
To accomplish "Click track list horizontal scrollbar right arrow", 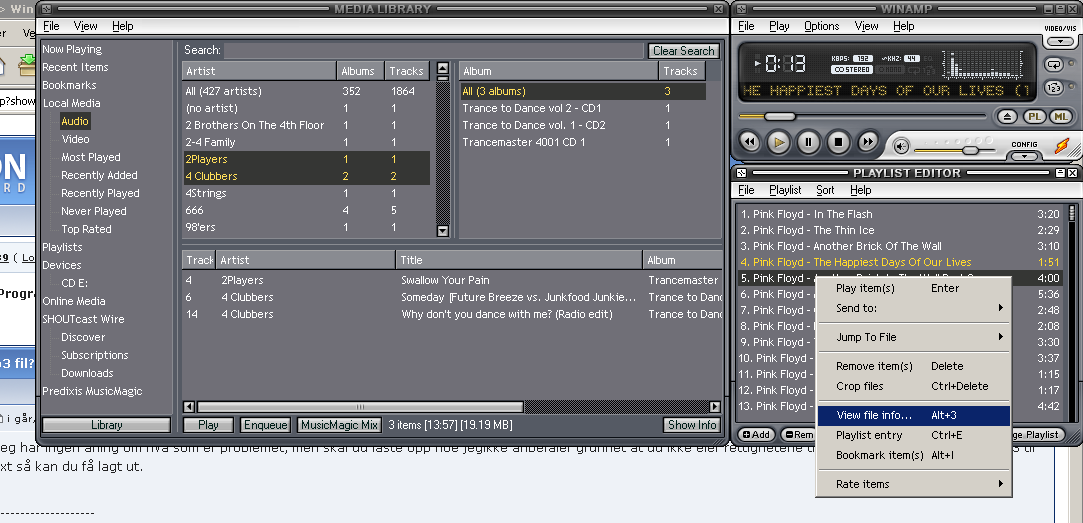I will pos(715,407).
